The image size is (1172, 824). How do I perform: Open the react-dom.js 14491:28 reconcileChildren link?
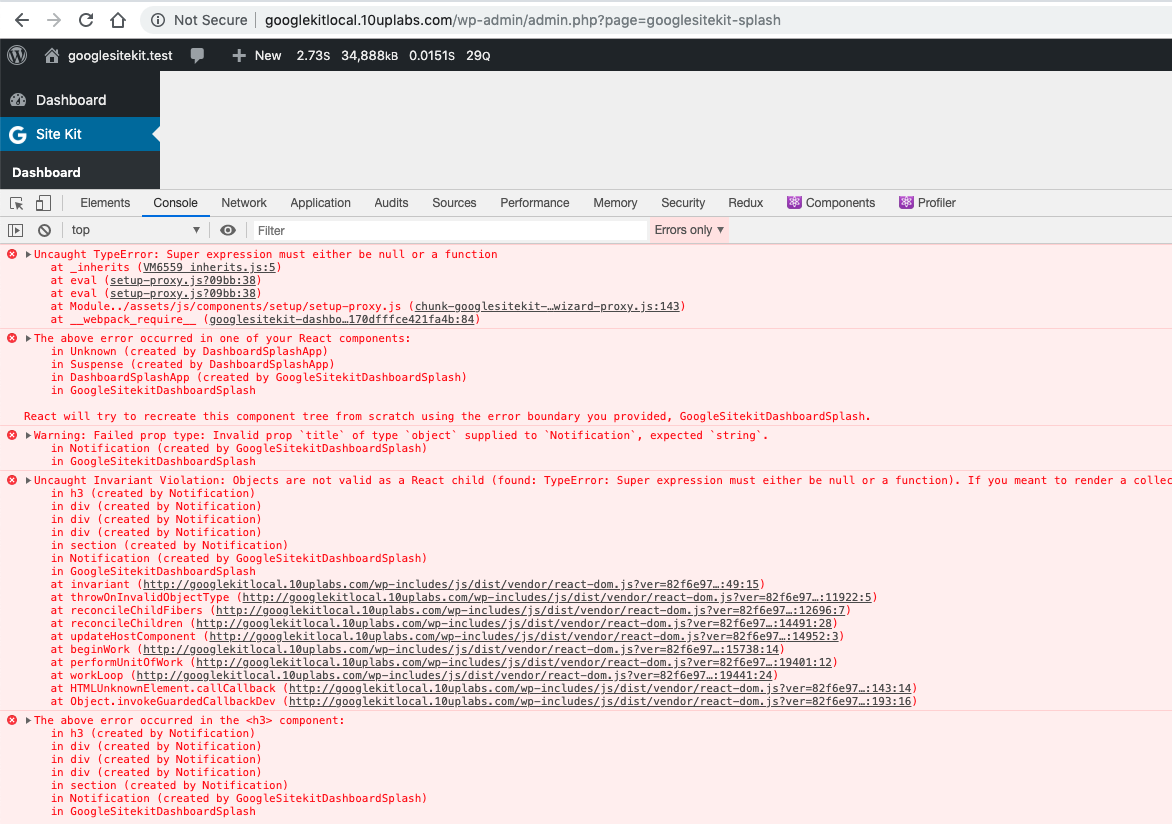513,624
